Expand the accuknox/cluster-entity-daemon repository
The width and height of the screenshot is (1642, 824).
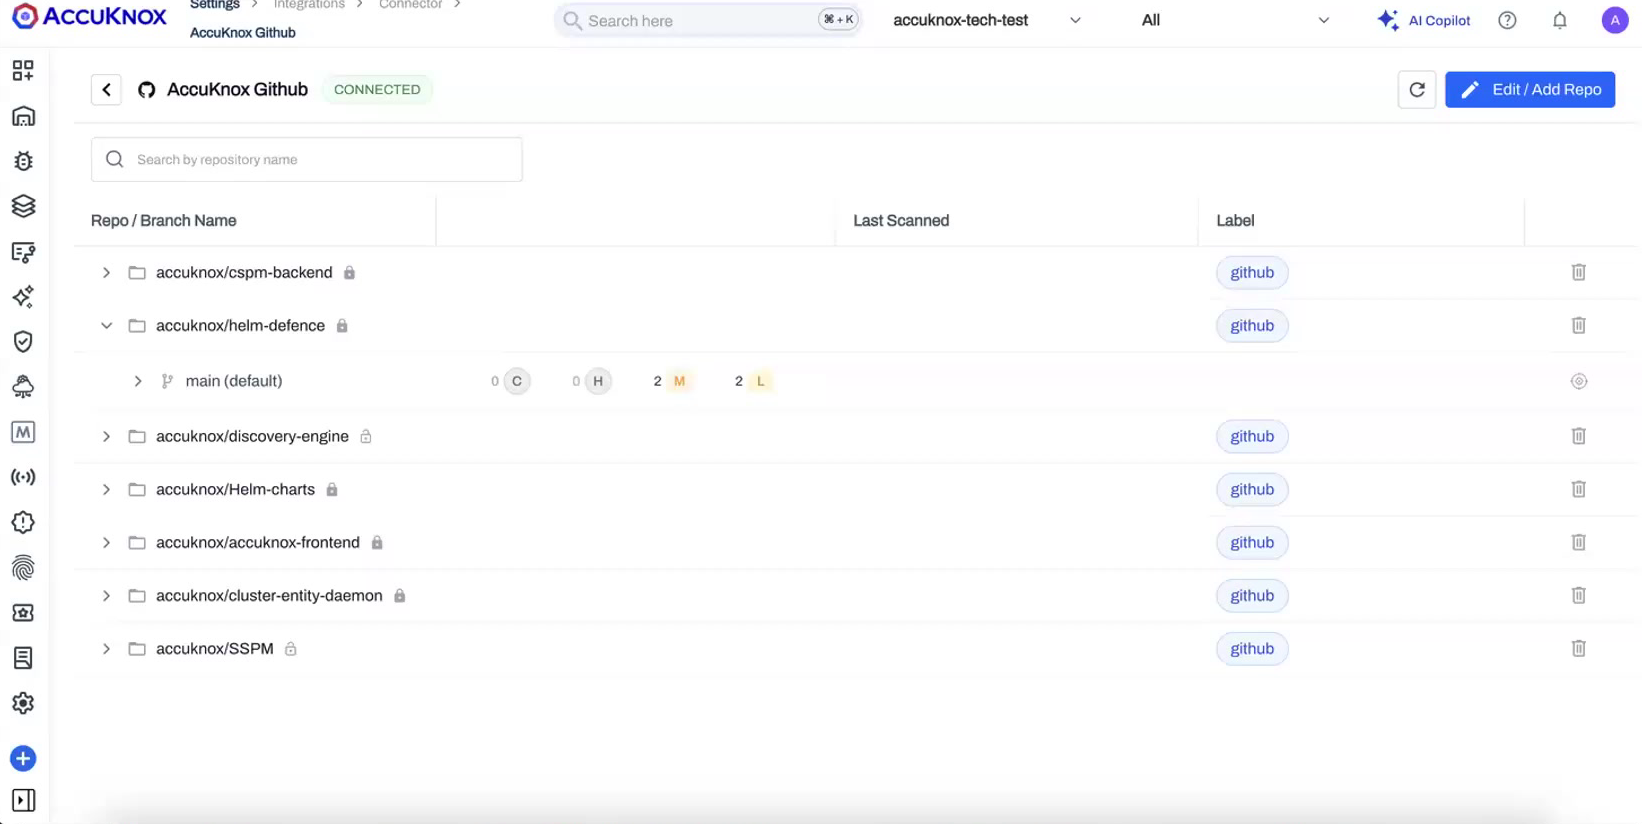106,596
